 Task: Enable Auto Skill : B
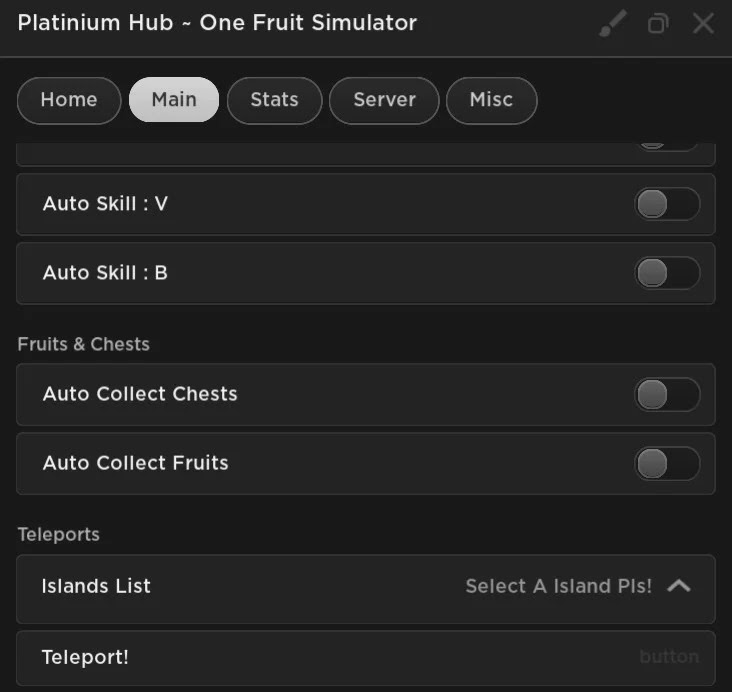(667, 273)
